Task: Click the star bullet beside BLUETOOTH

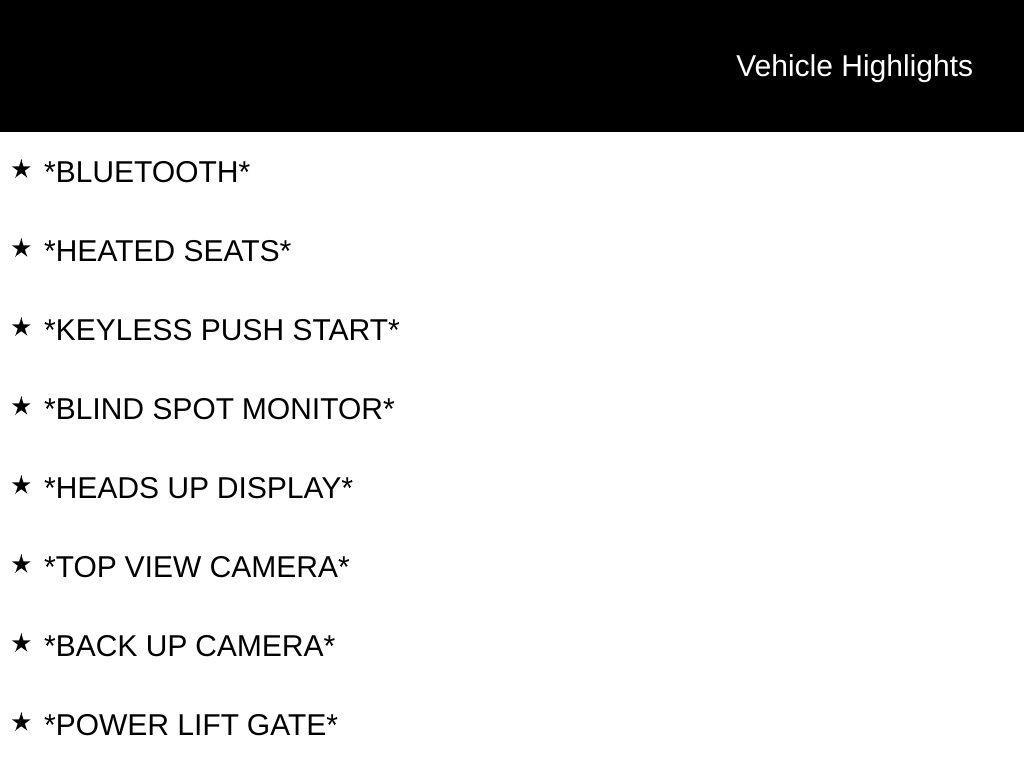Action: coord(21,169)
